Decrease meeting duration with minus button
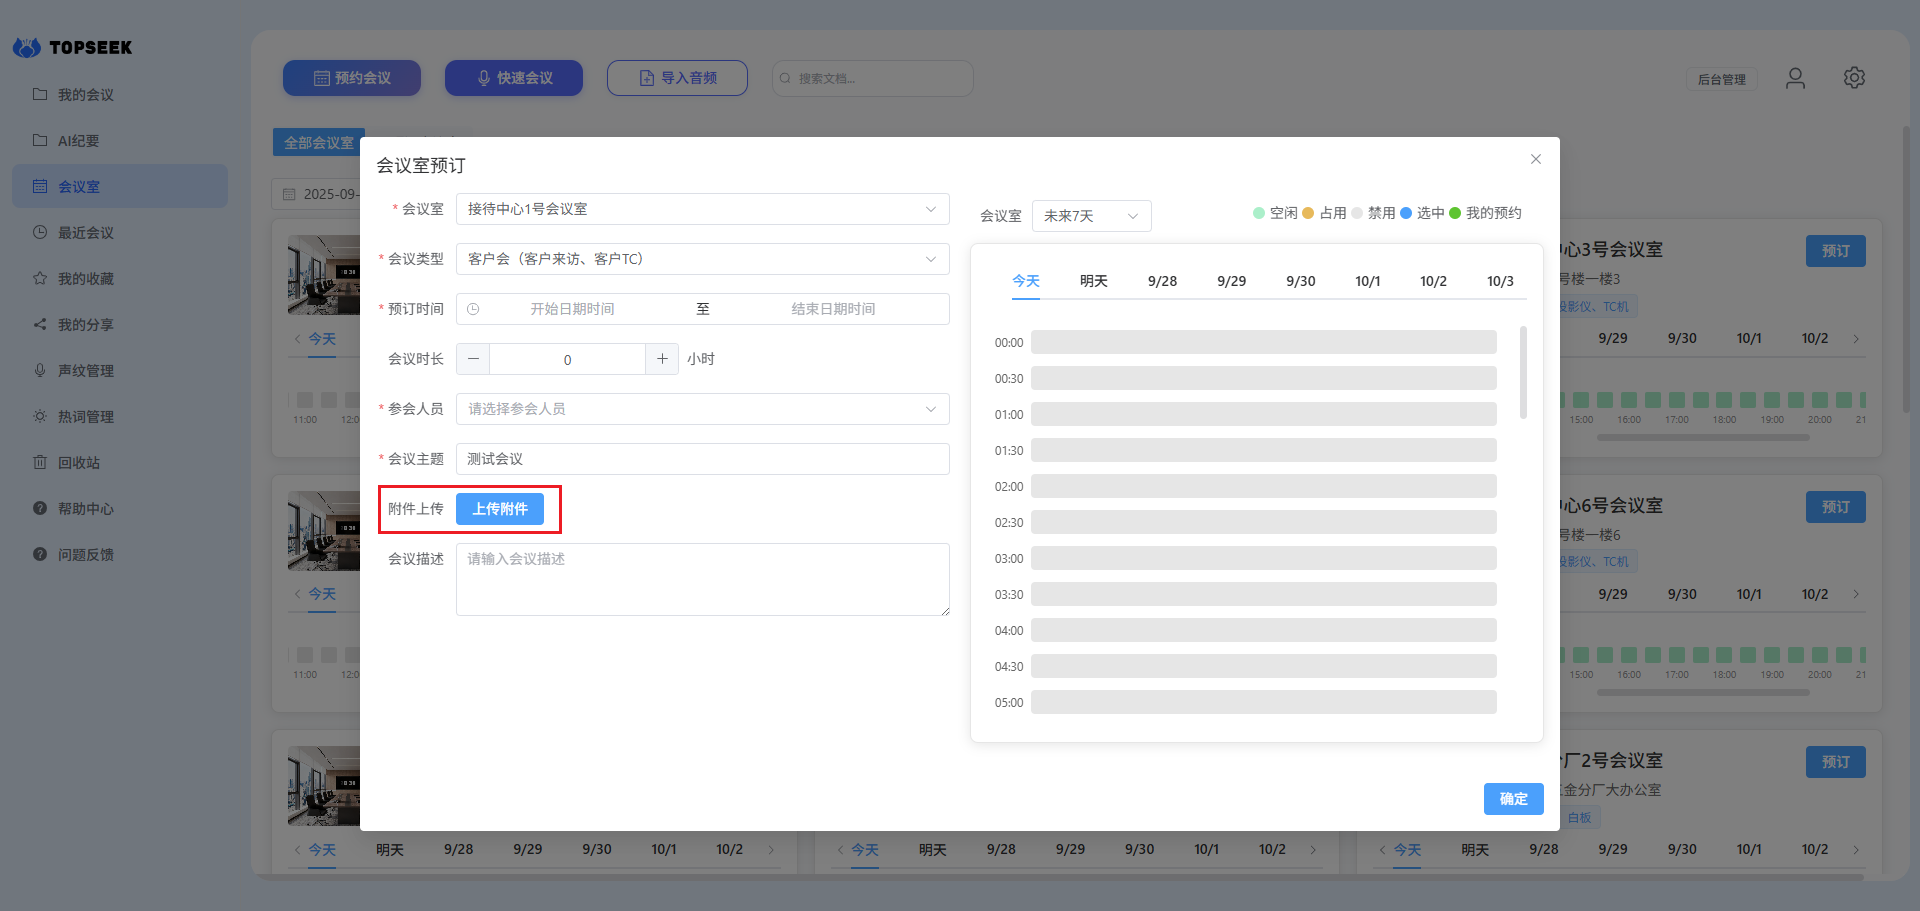The image size is (1920, 911). tap(473, 359)
